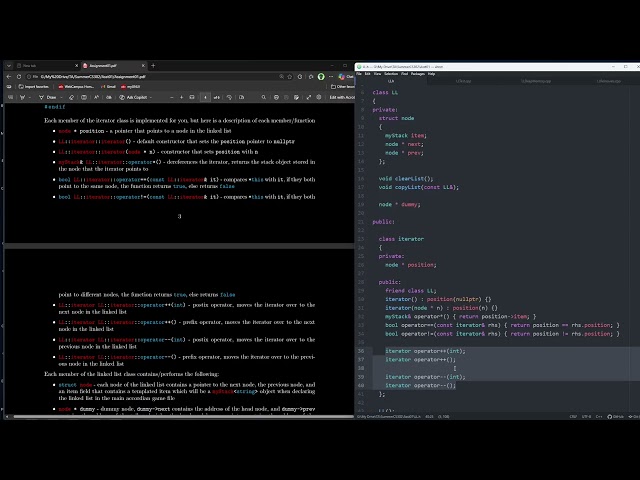640x480 pixels.
Task: Click code line 'node * dummy;'
Action: tap(399, 204)
